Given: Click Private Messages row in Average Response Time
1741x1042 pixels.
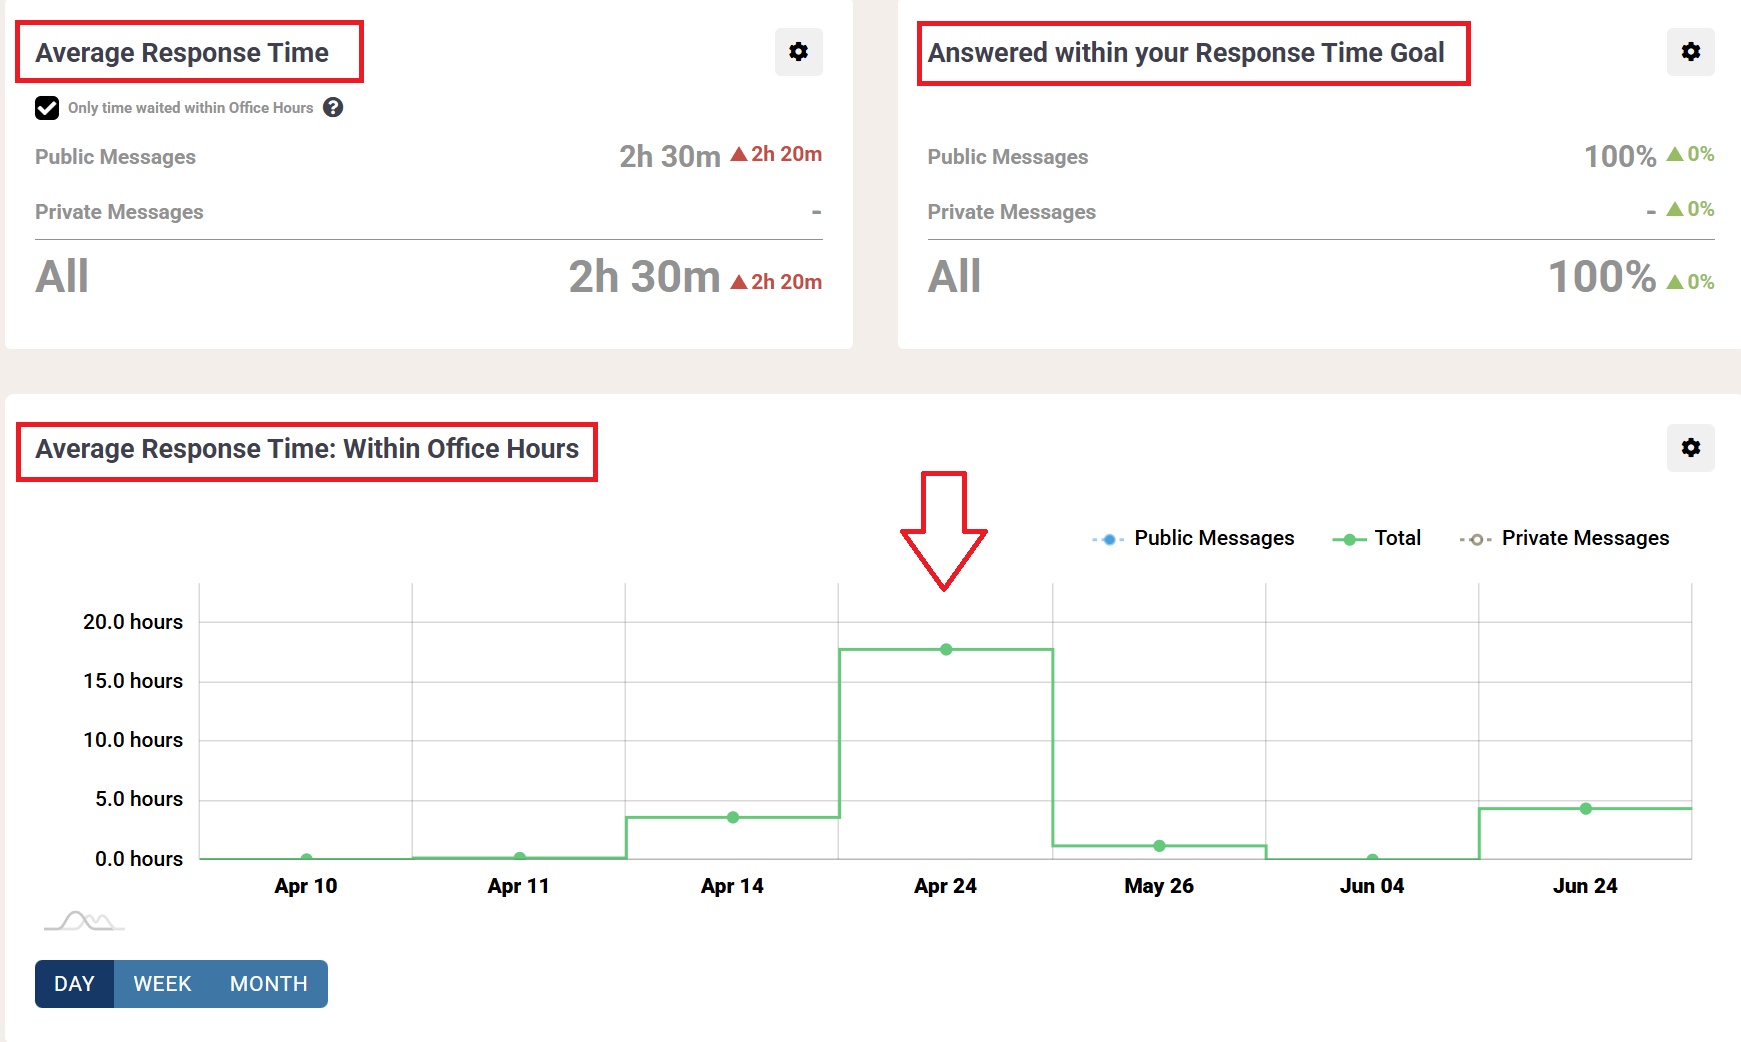Looking at the screenshot, I should (x=429, y=212).
